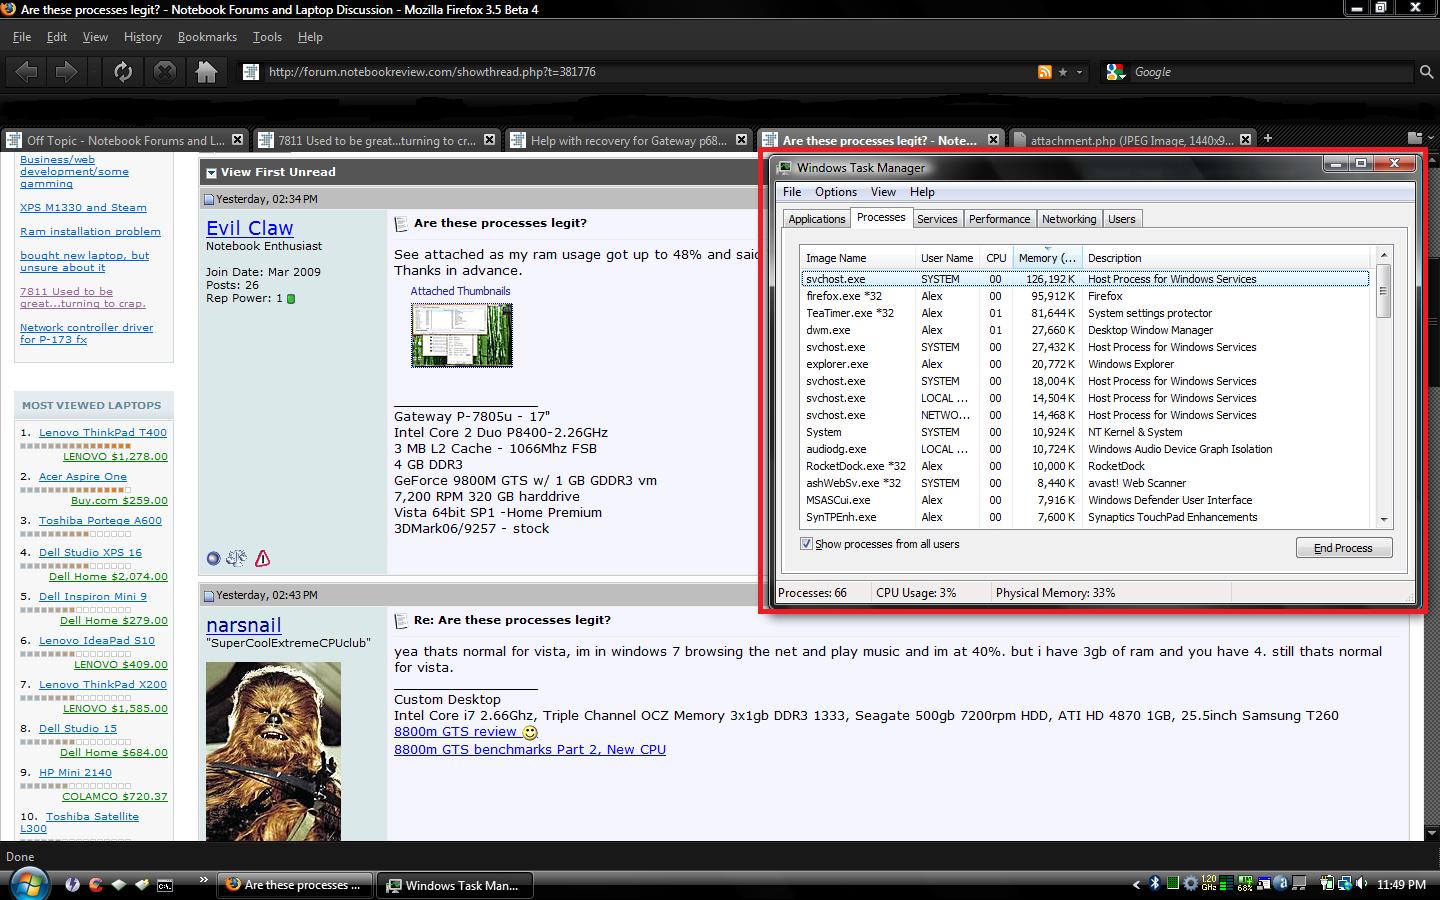The height and width of the screenshot is (900, 1440).
Task: Close the Help with recovery tab
Action: coord(741,140)
